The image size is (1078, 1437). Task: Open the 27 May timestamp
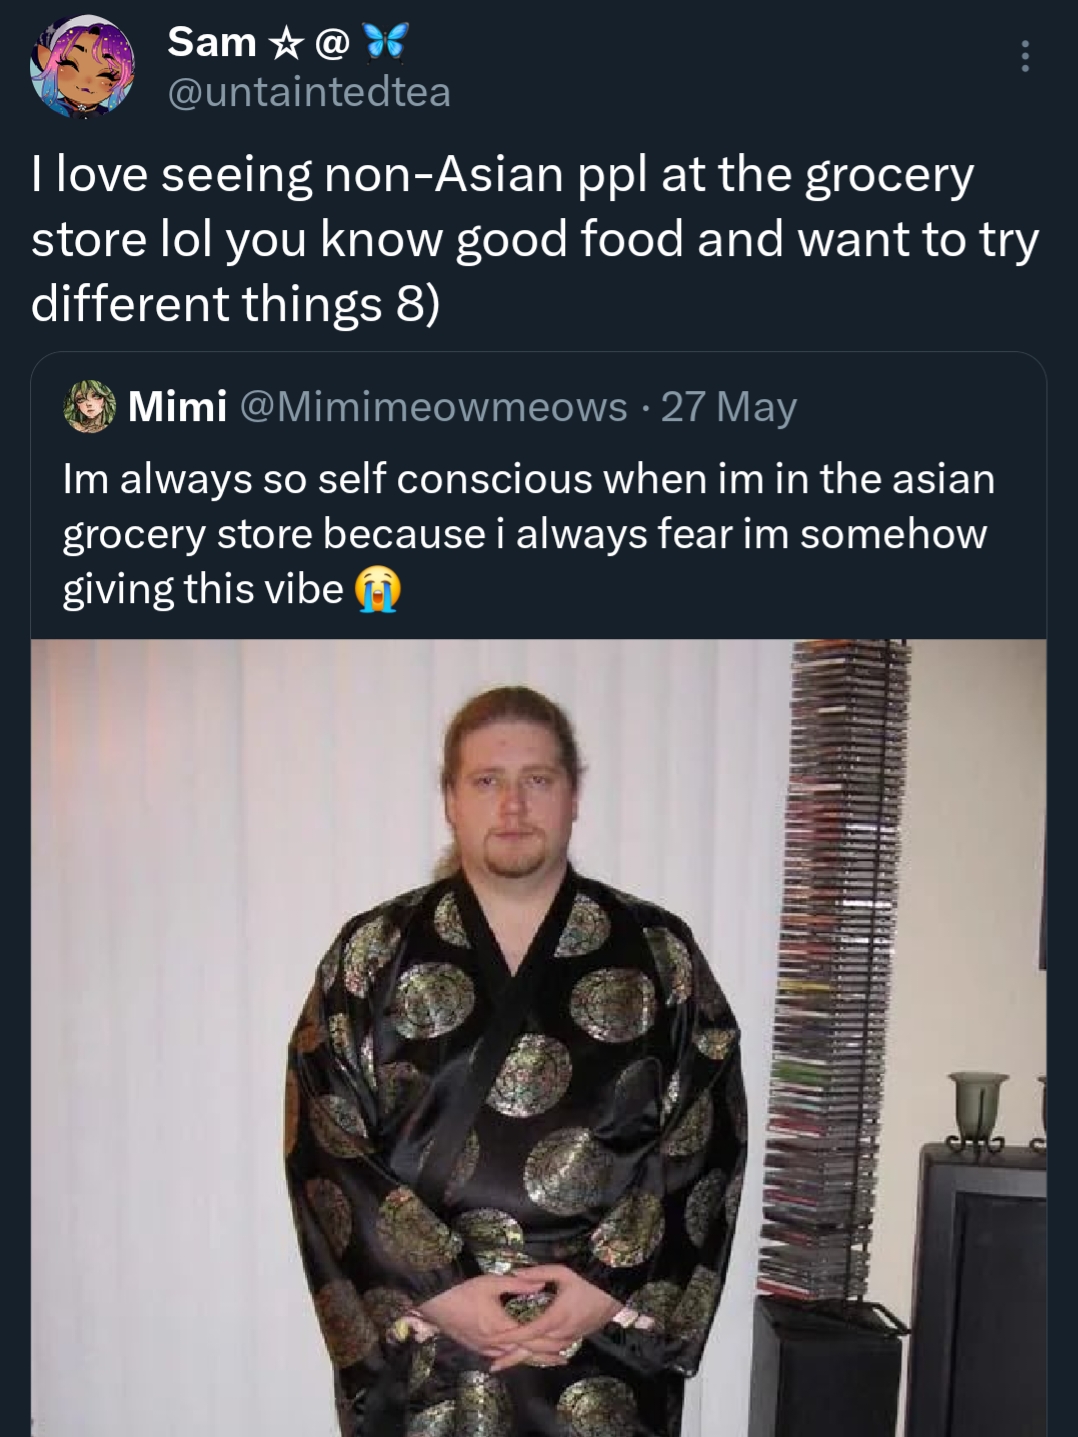coord(728,407)
